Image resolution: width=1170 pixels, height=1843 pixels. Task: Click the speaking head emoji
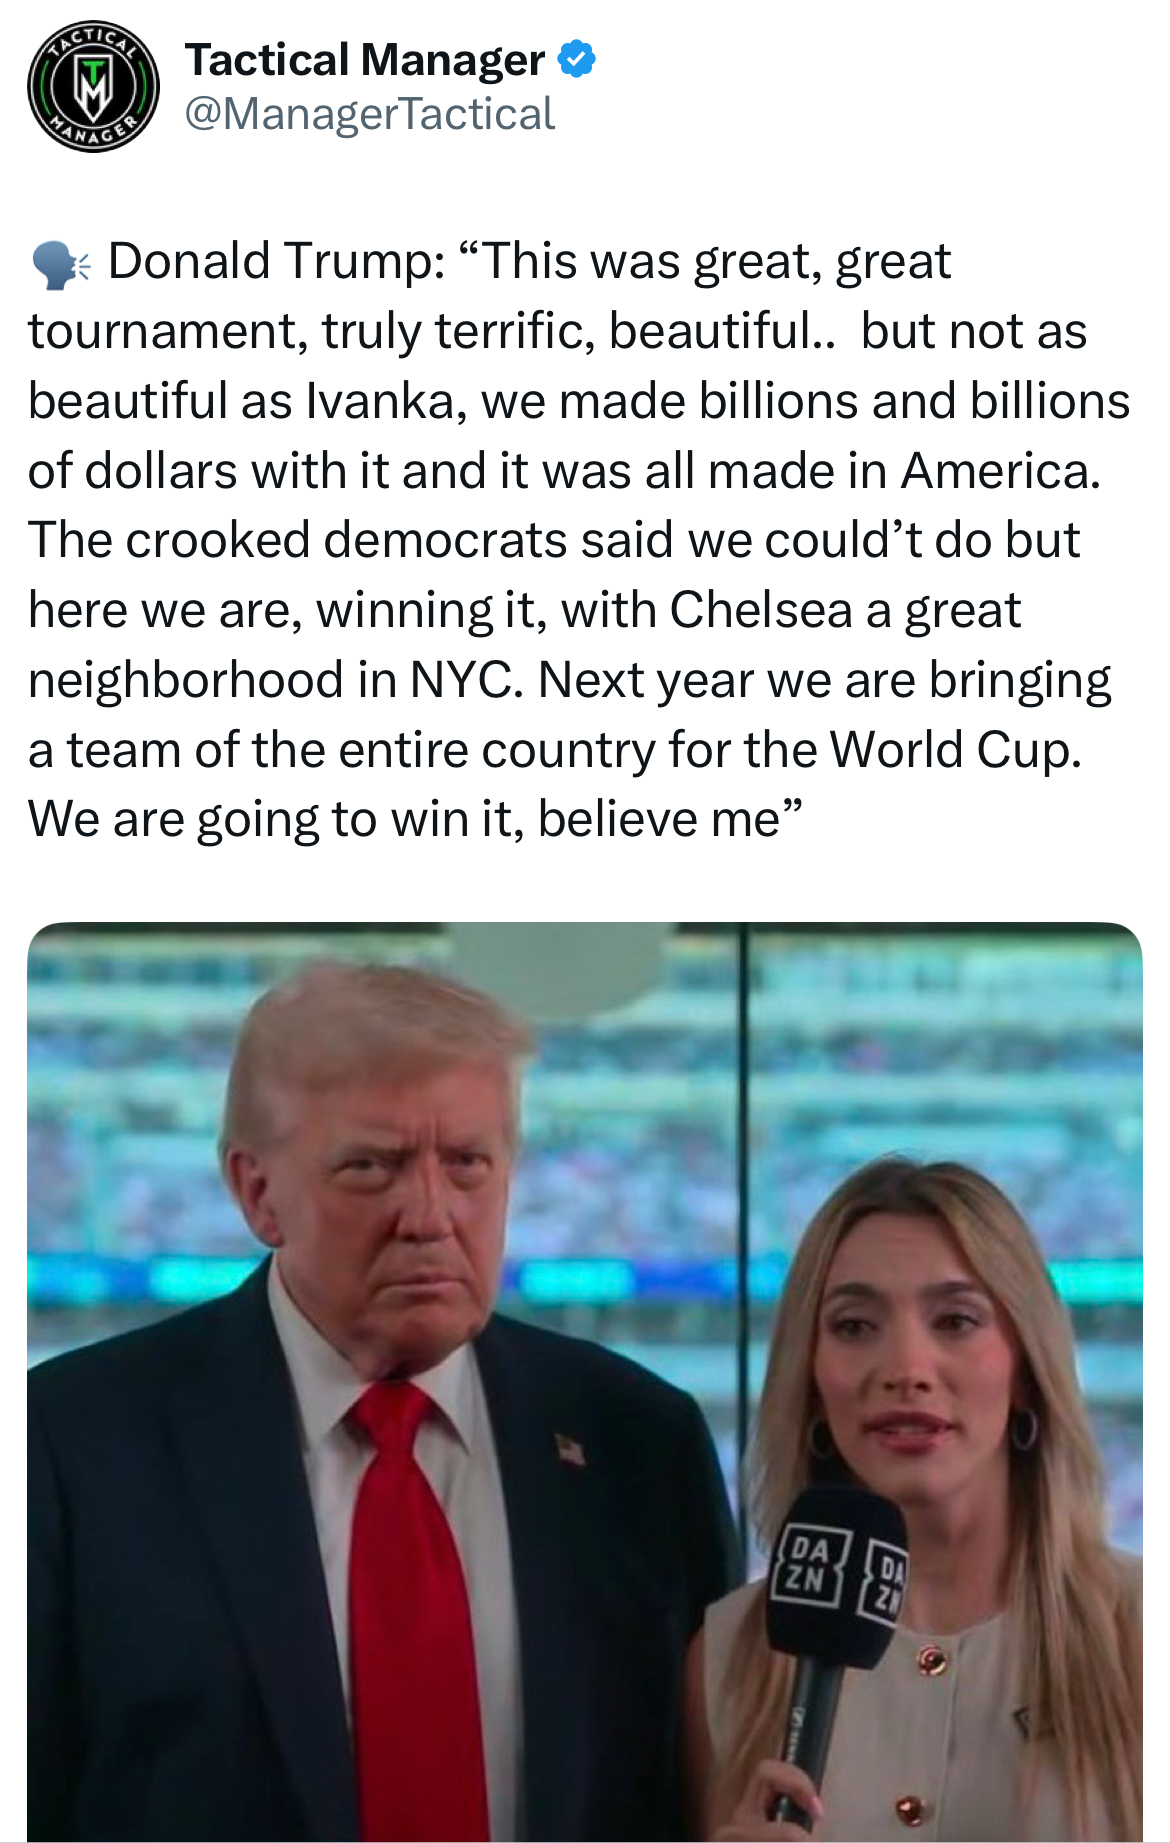[61, 265]
